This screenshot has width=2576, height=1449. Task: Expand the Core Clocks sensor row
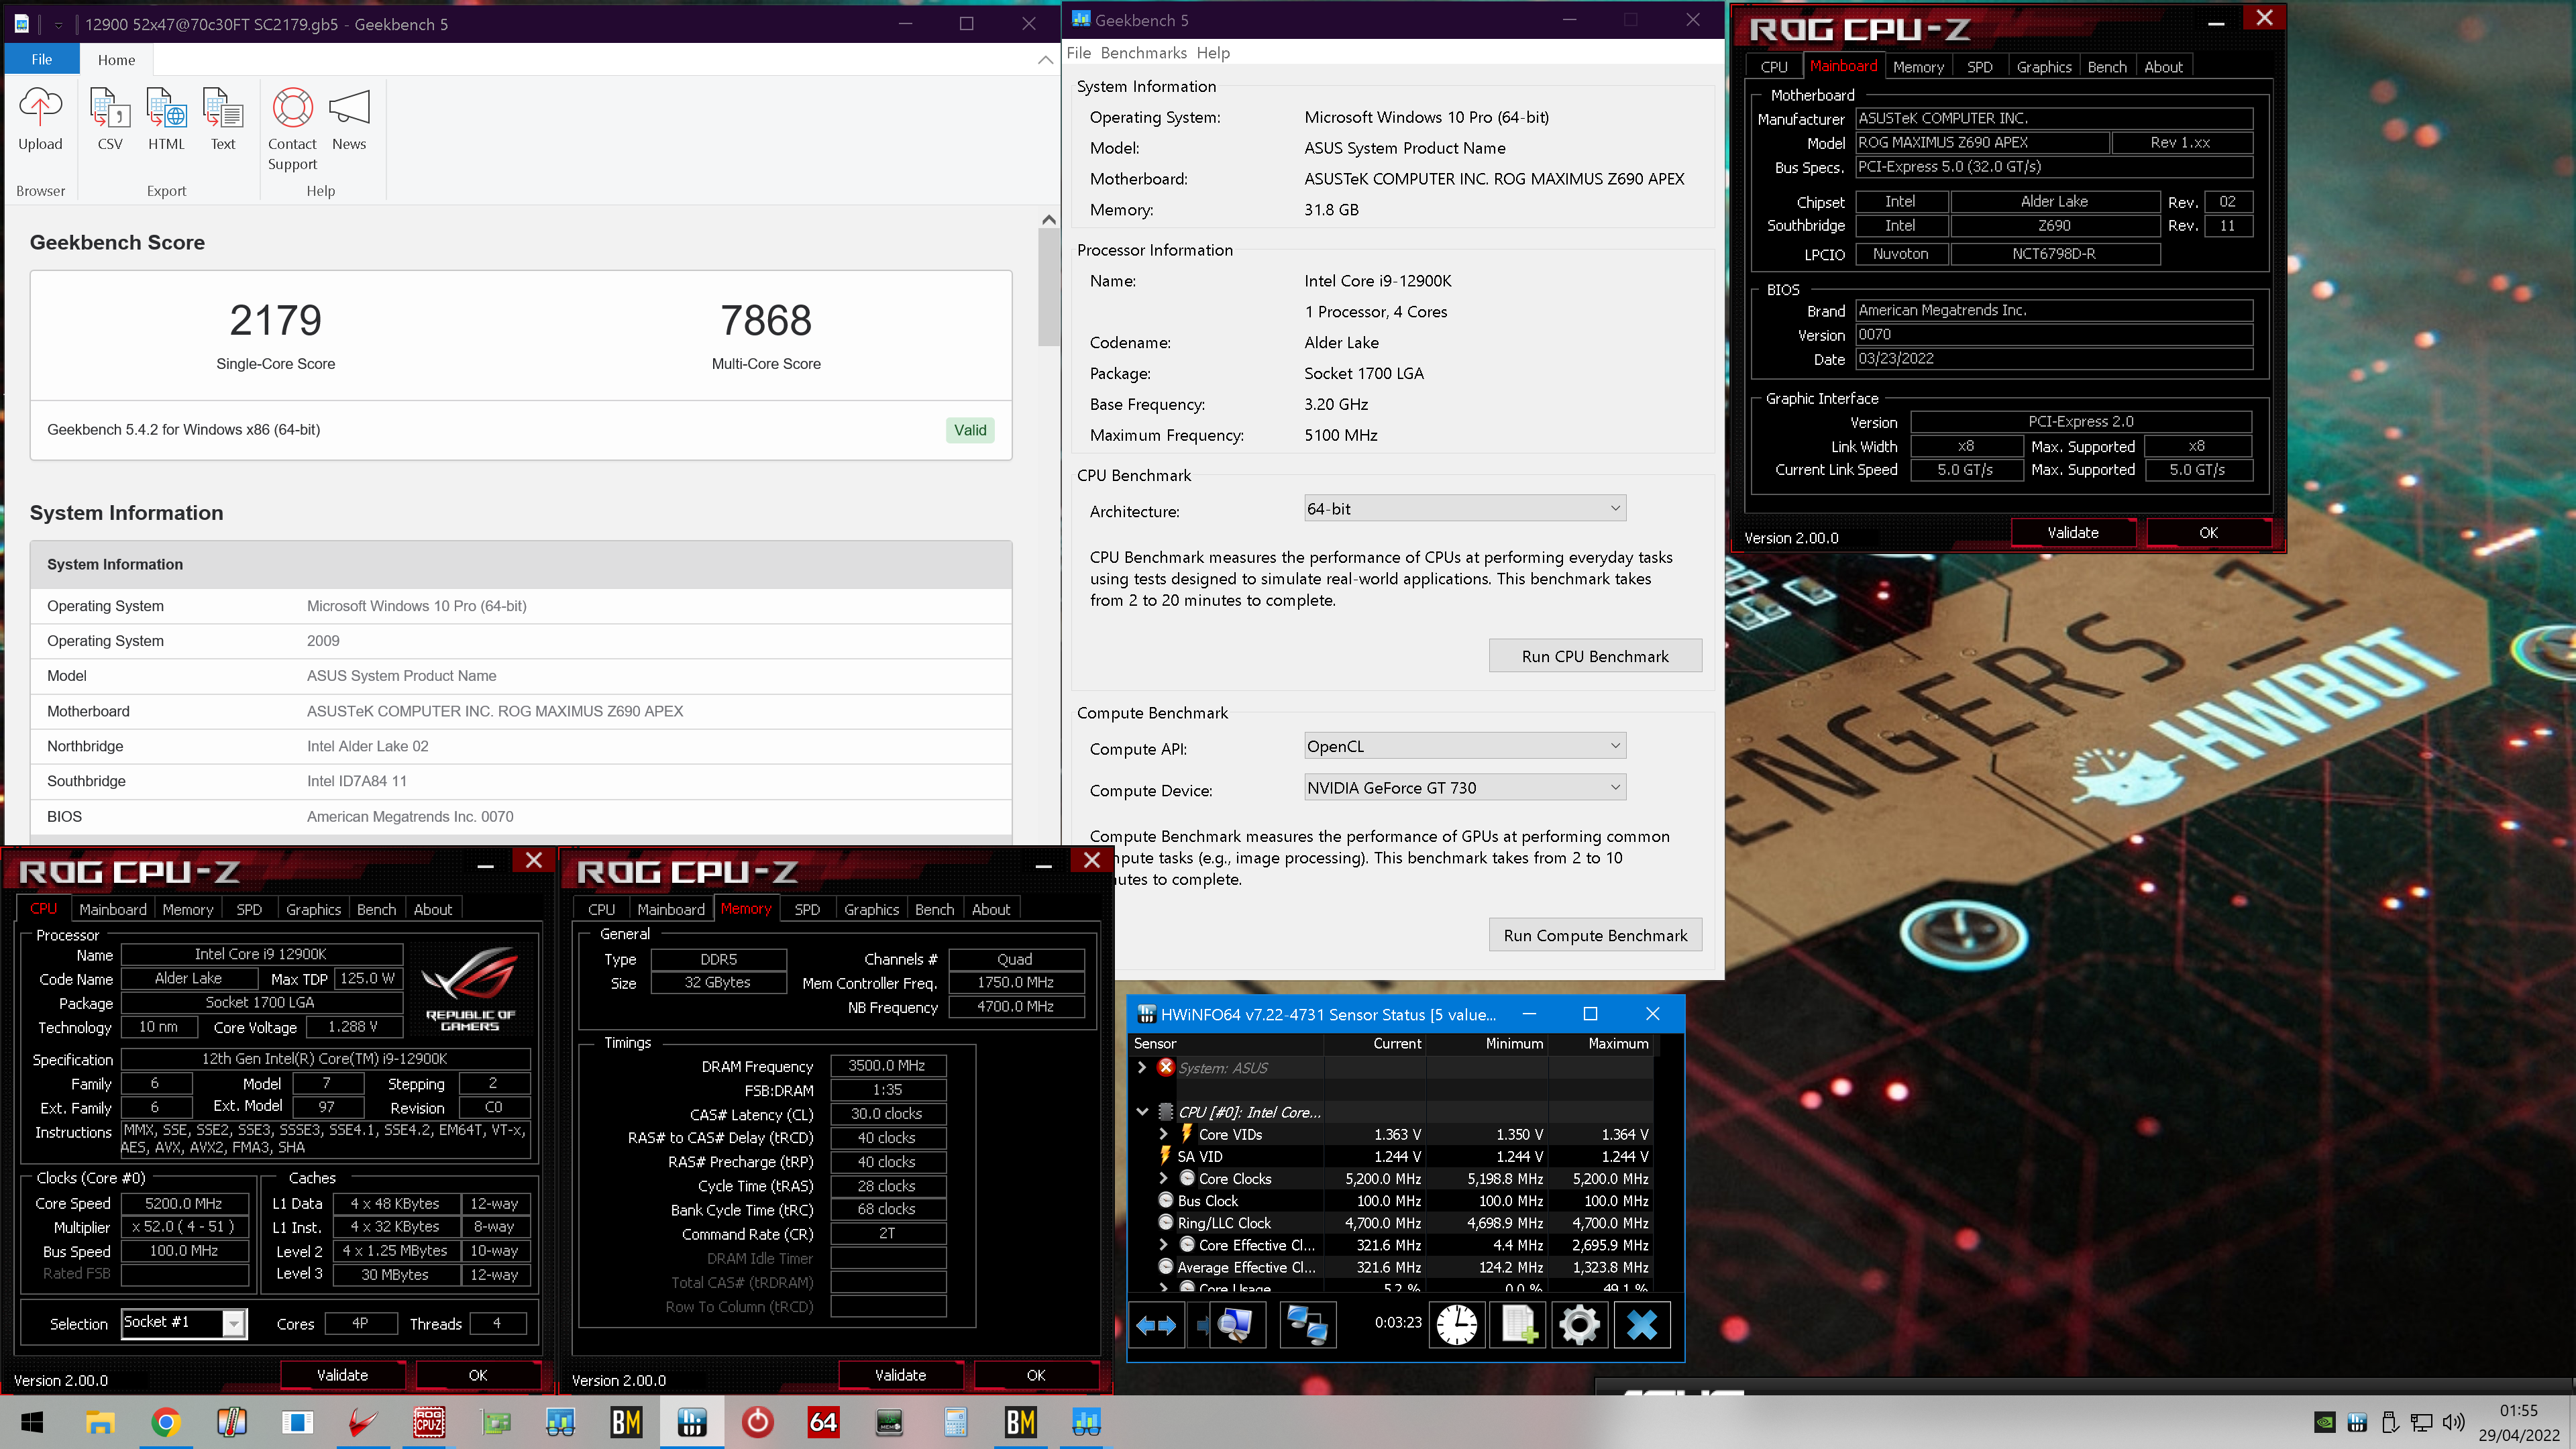[x=1164, y=1178]
